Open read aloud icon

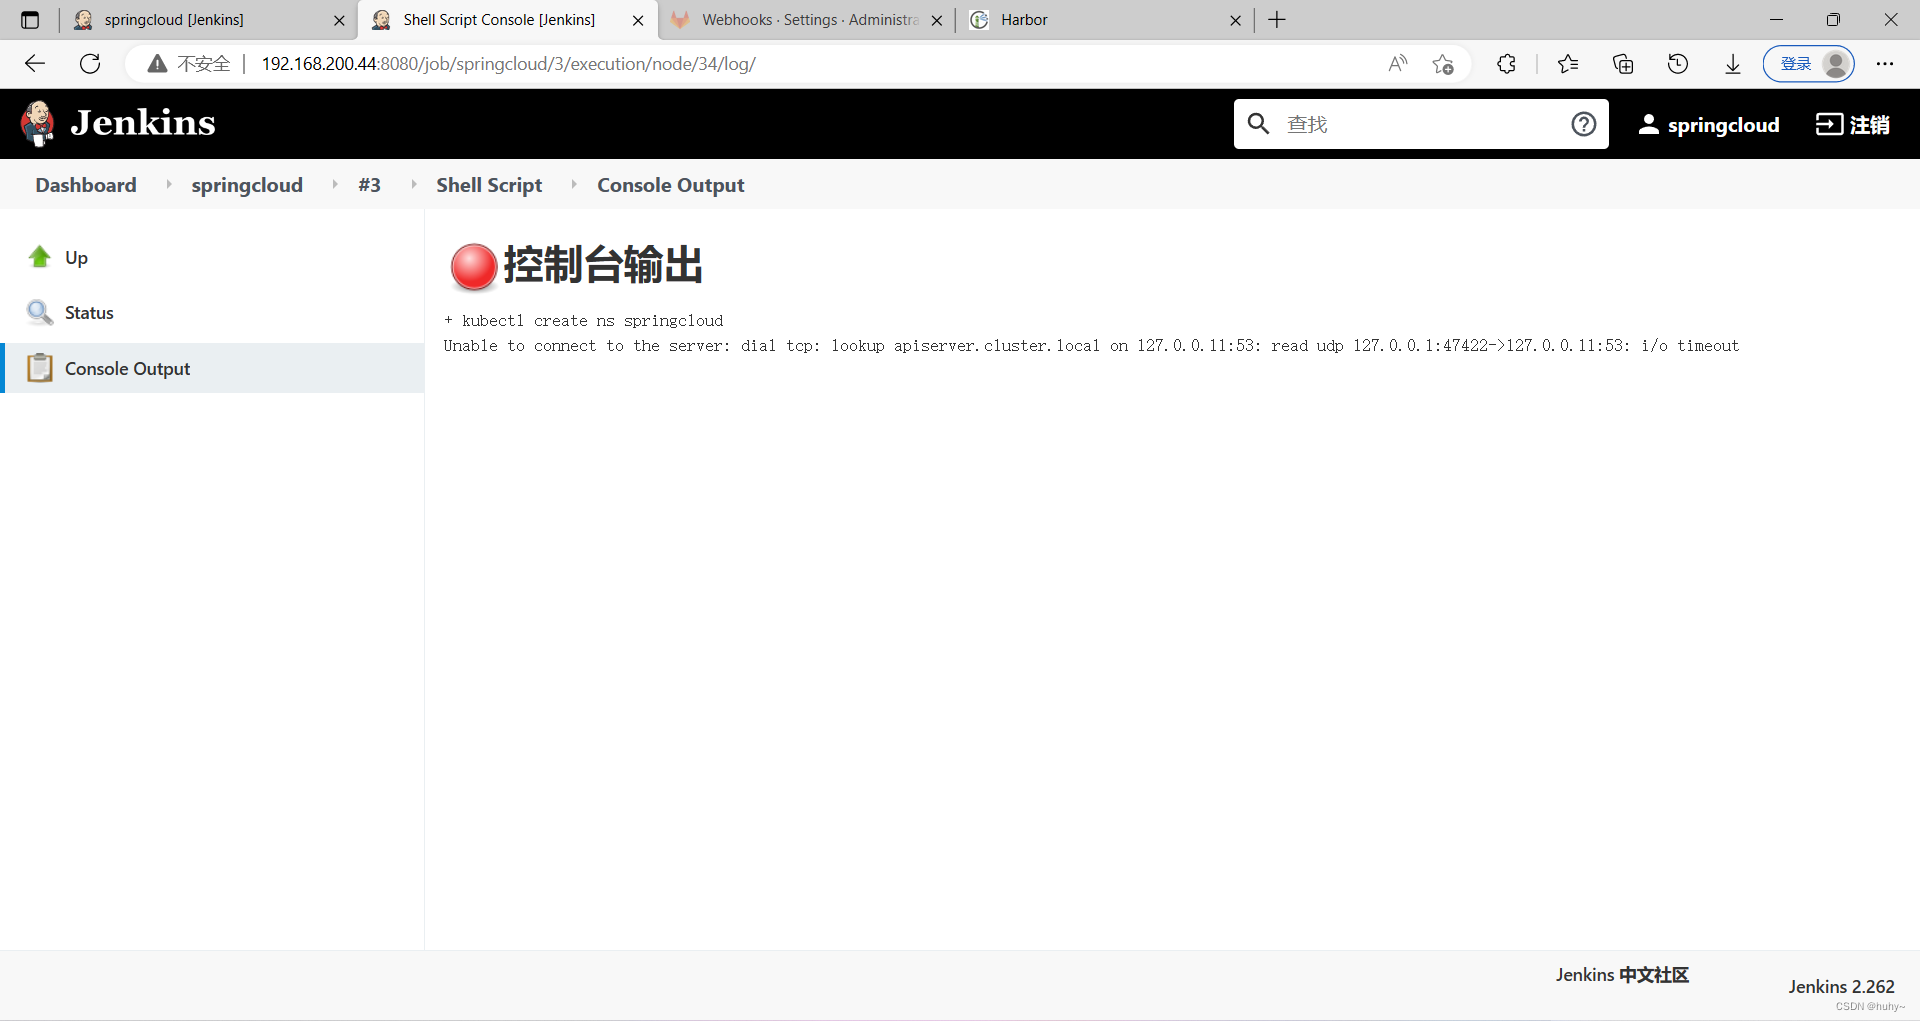1398,64
